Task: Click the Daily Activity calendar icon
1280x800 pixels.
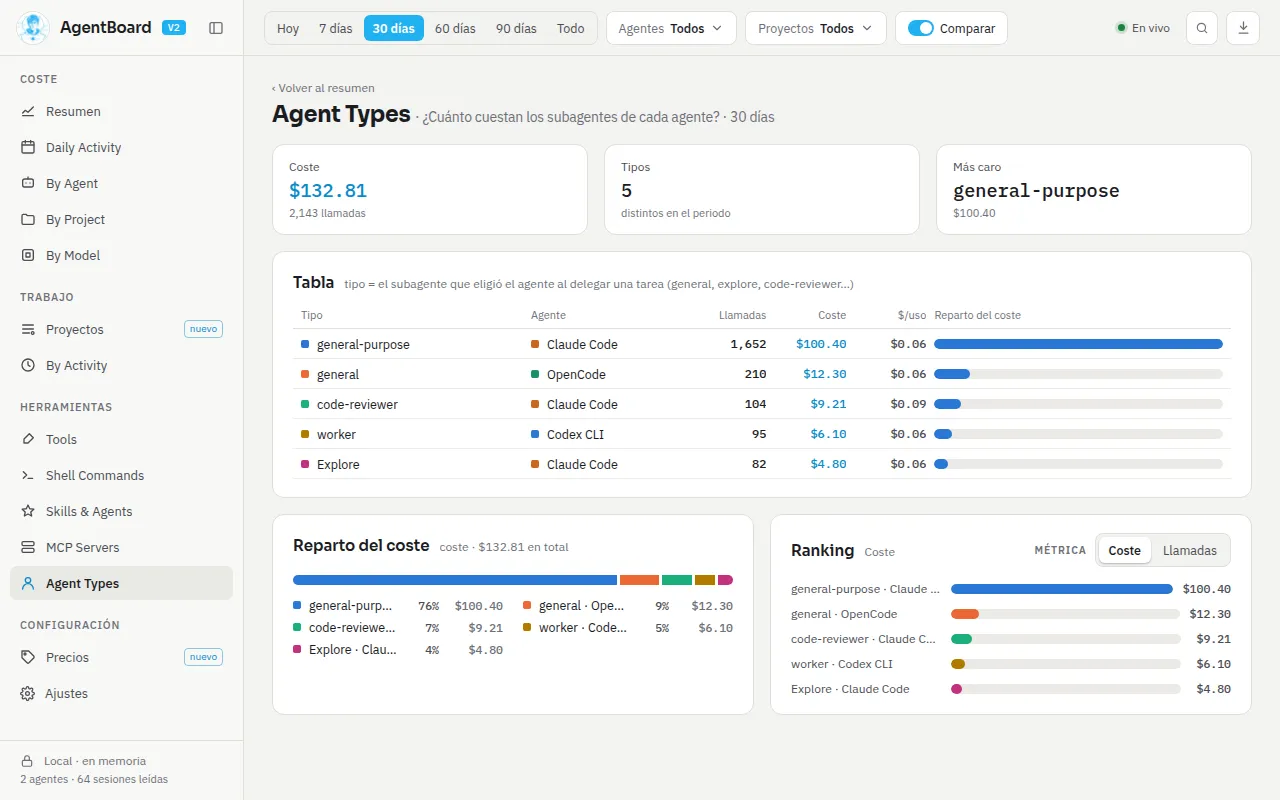Action: (x=28, y=147)
